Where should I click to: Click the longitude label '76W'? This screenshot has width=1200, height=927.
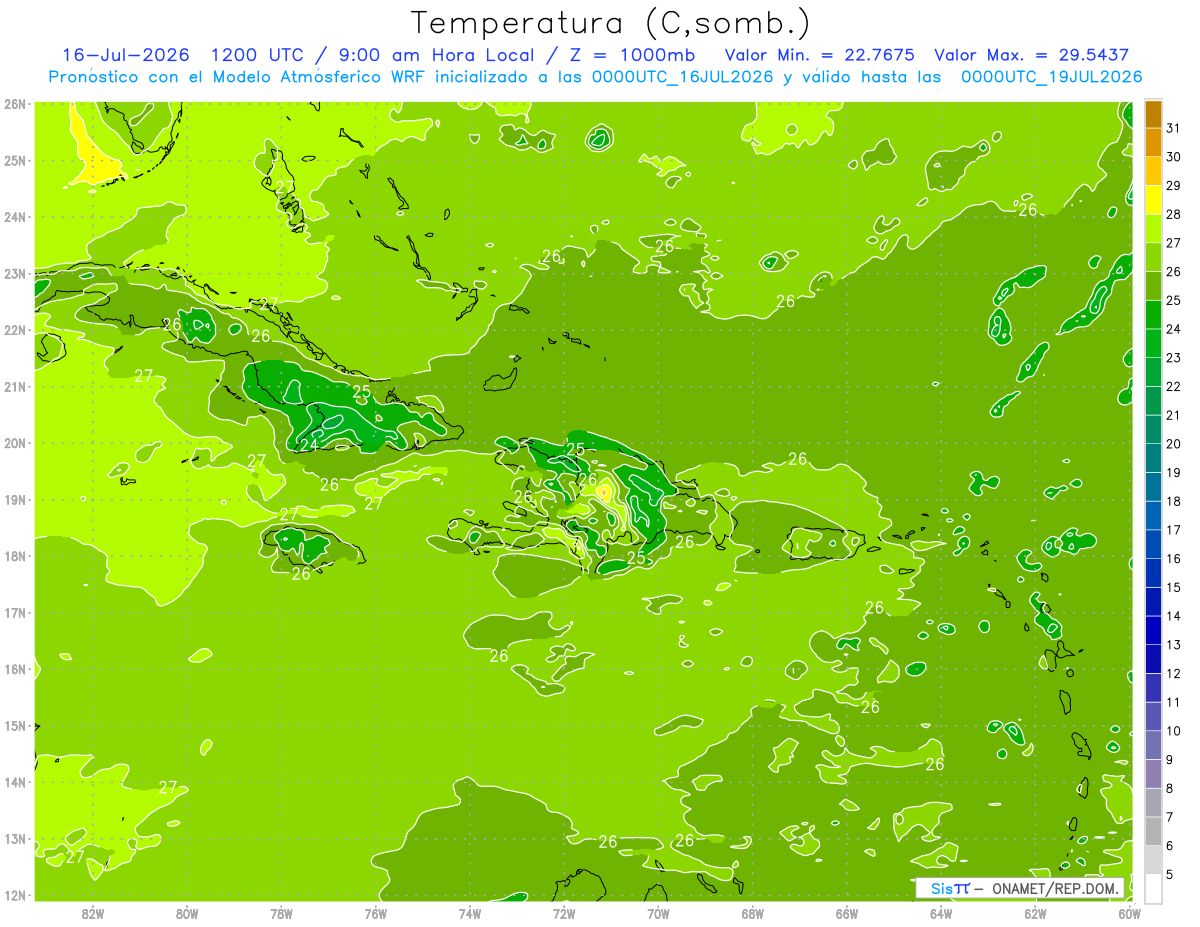(376, 913)
